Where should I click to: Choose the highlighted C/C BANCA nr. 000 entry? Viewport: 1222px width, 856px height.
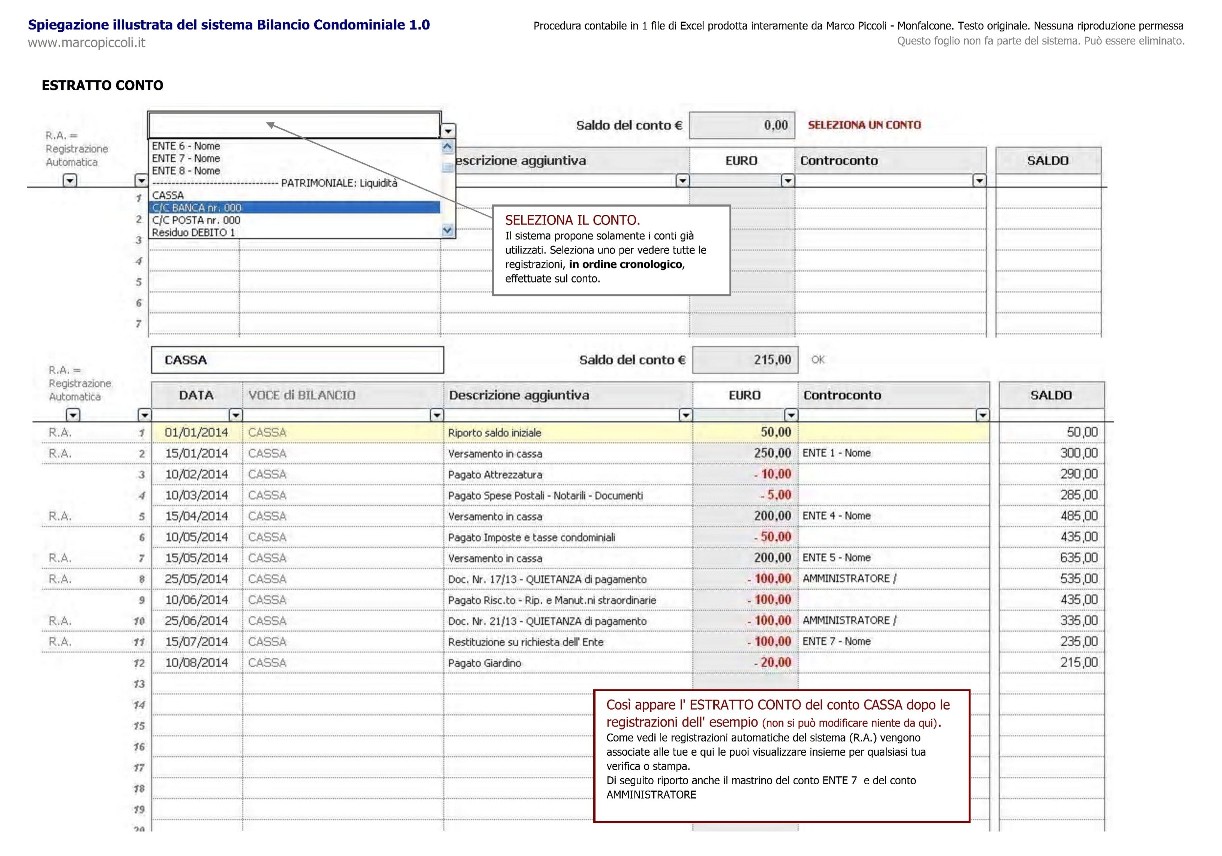pos(294,207)
